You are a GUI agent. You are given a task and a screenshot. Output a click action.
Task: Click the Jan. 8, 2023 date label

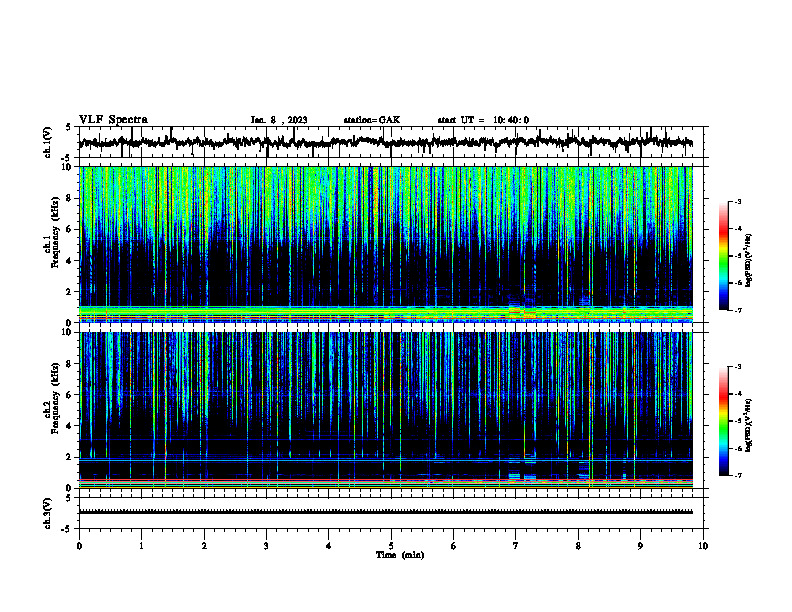[x=279, y=120]
